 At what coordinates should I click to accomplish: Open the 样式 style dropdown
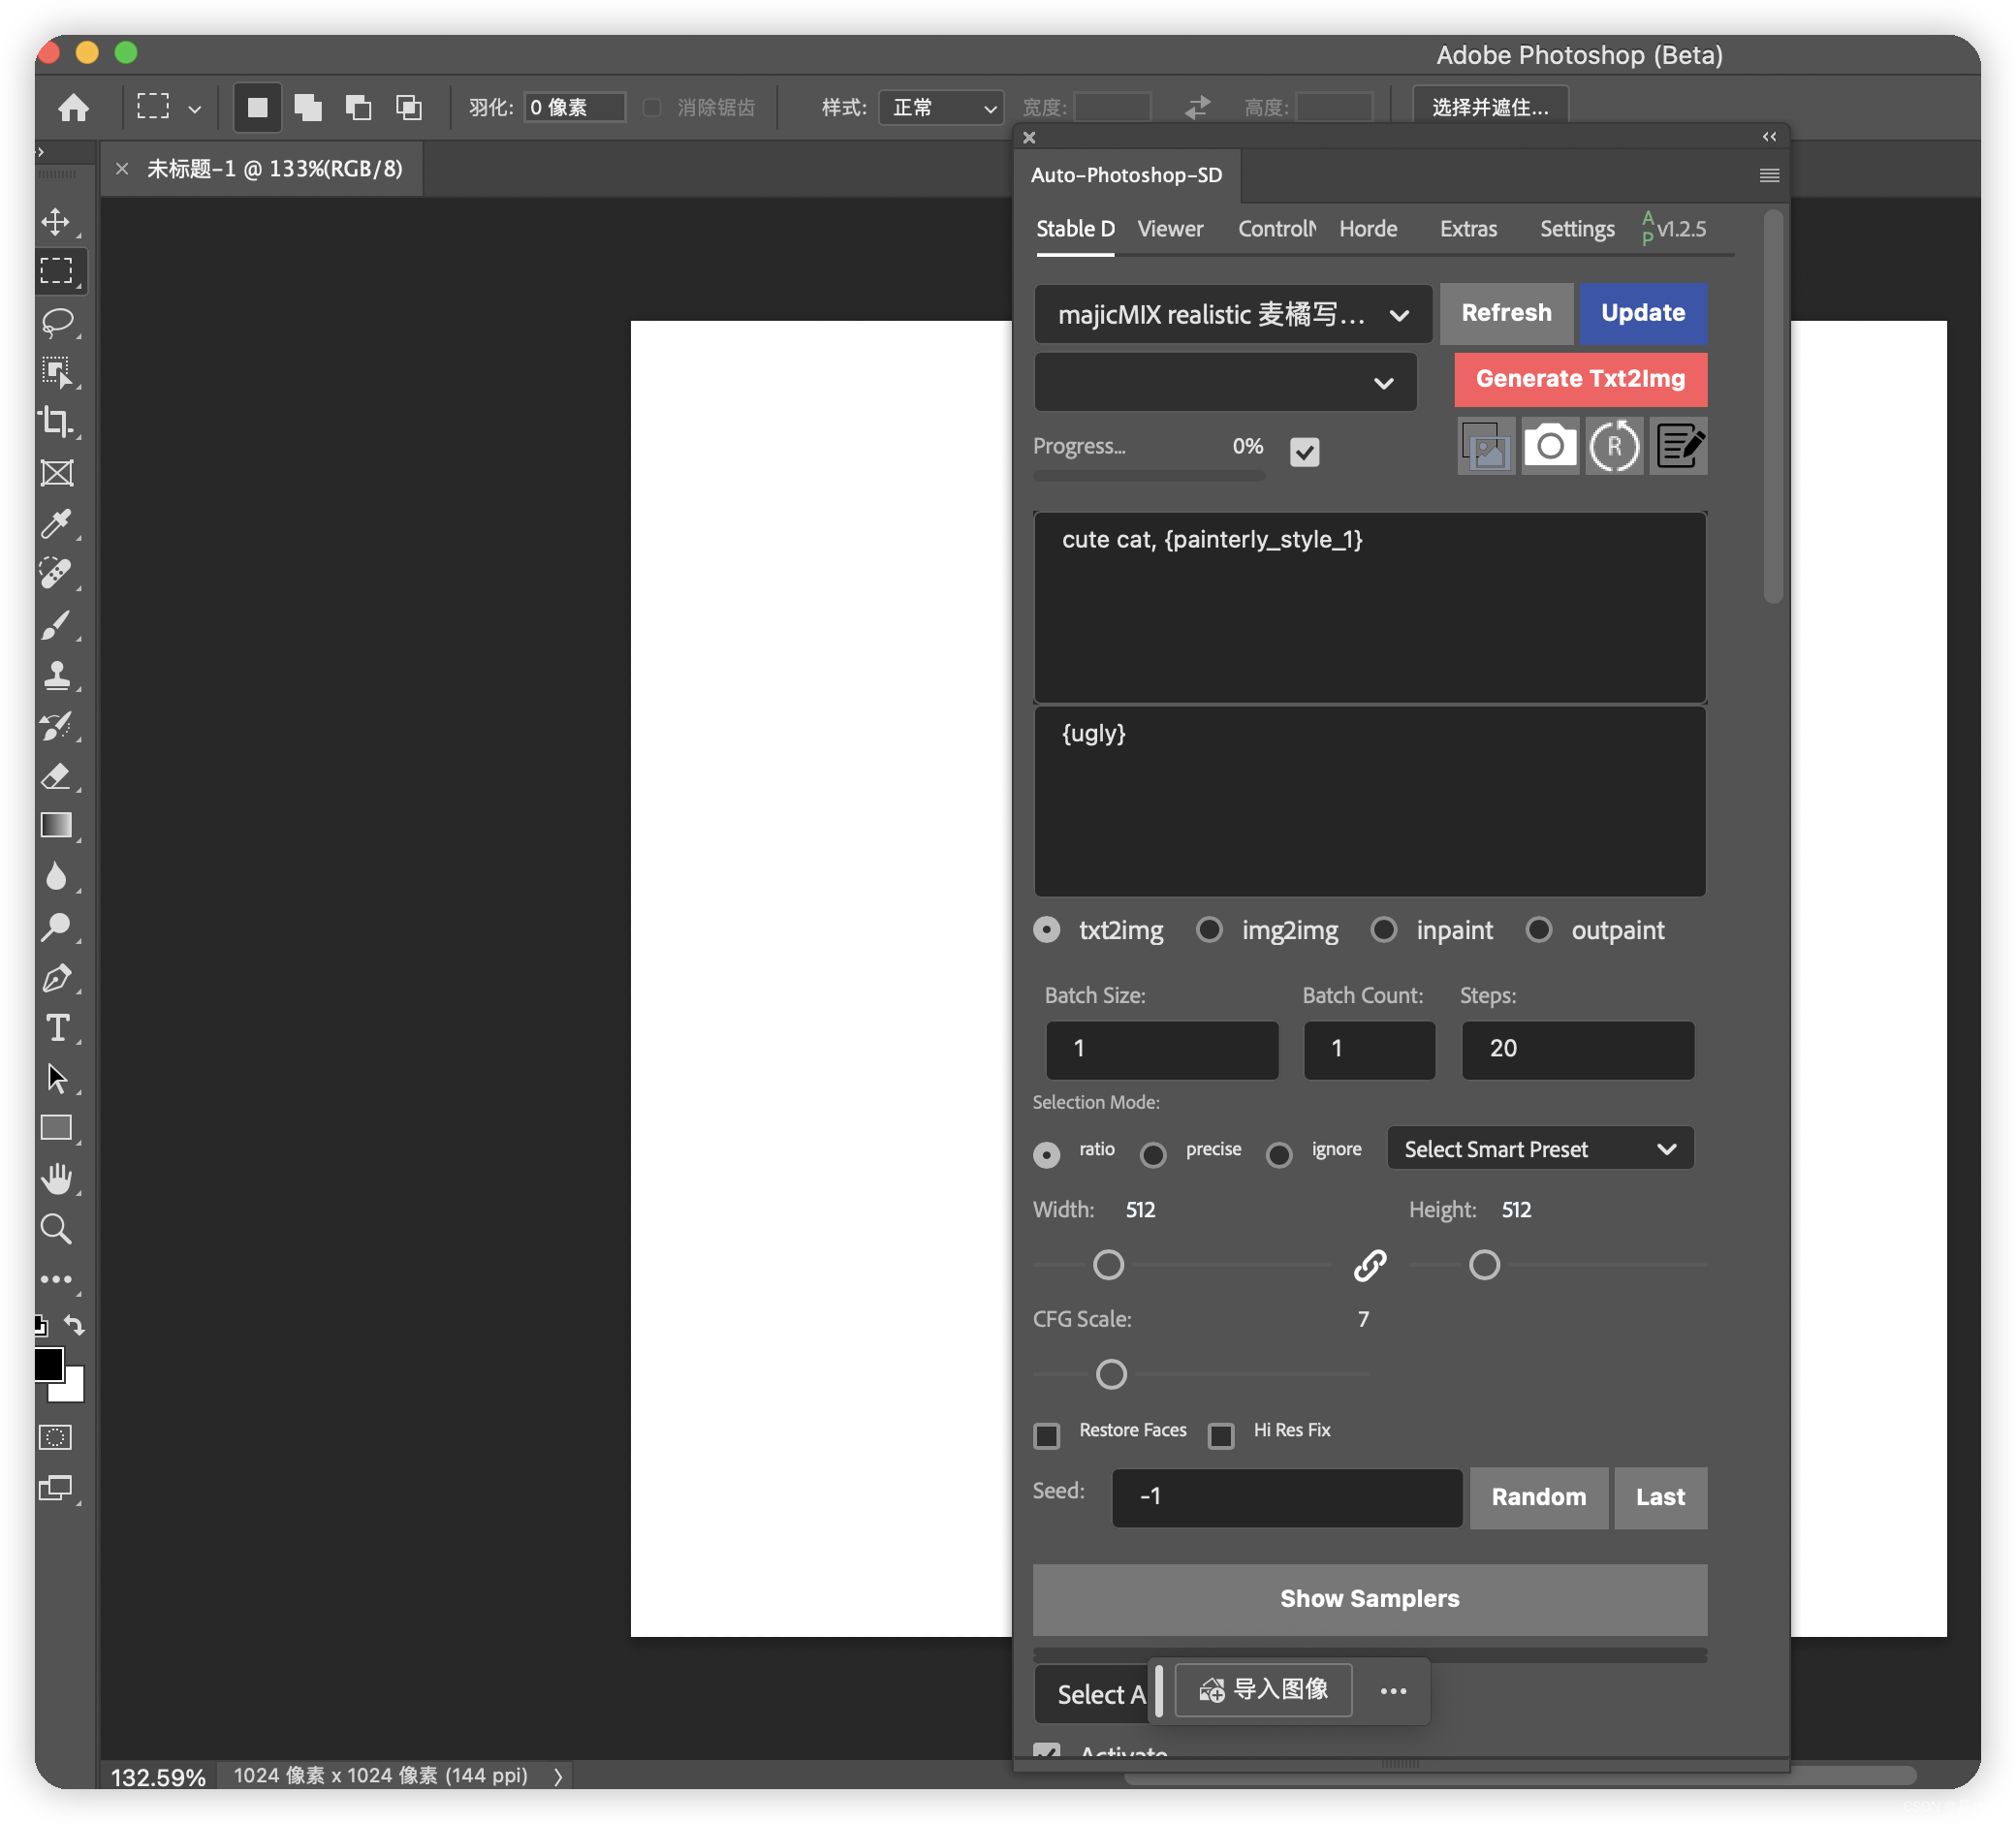pos(941,107)
